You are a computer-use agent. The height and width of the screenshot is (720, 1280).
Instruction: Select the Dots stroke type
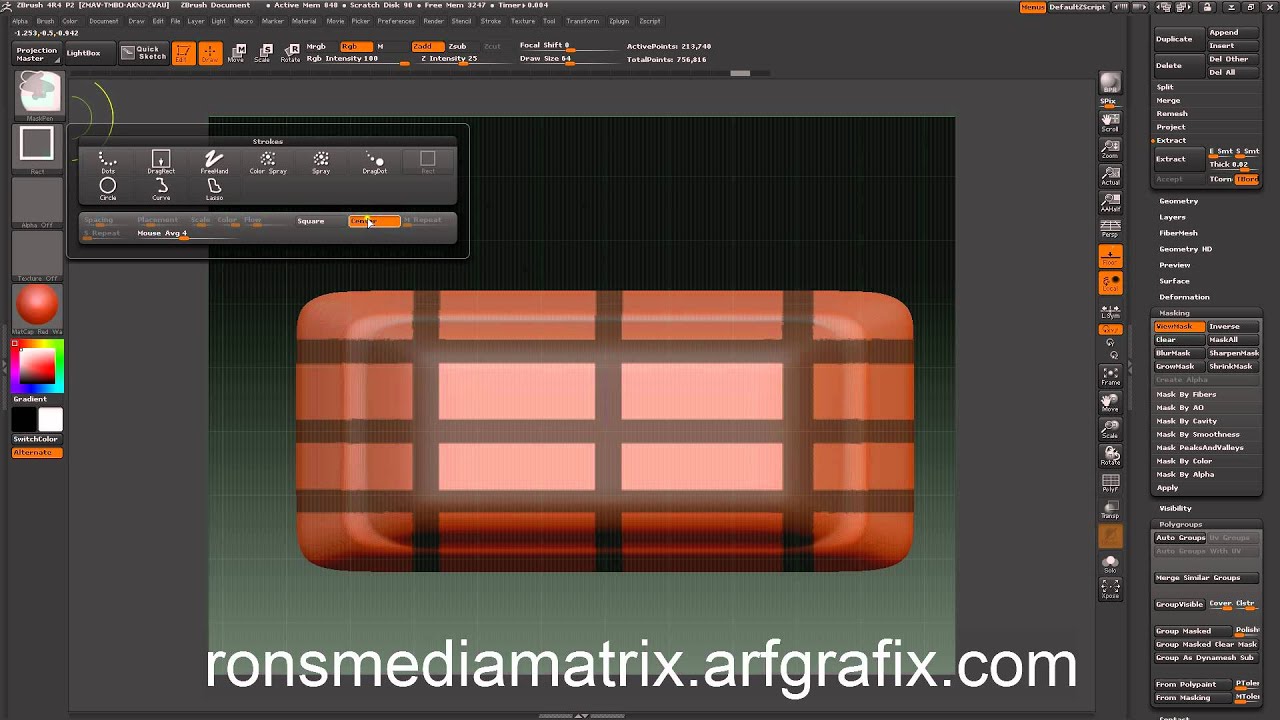tap(107, 162)
